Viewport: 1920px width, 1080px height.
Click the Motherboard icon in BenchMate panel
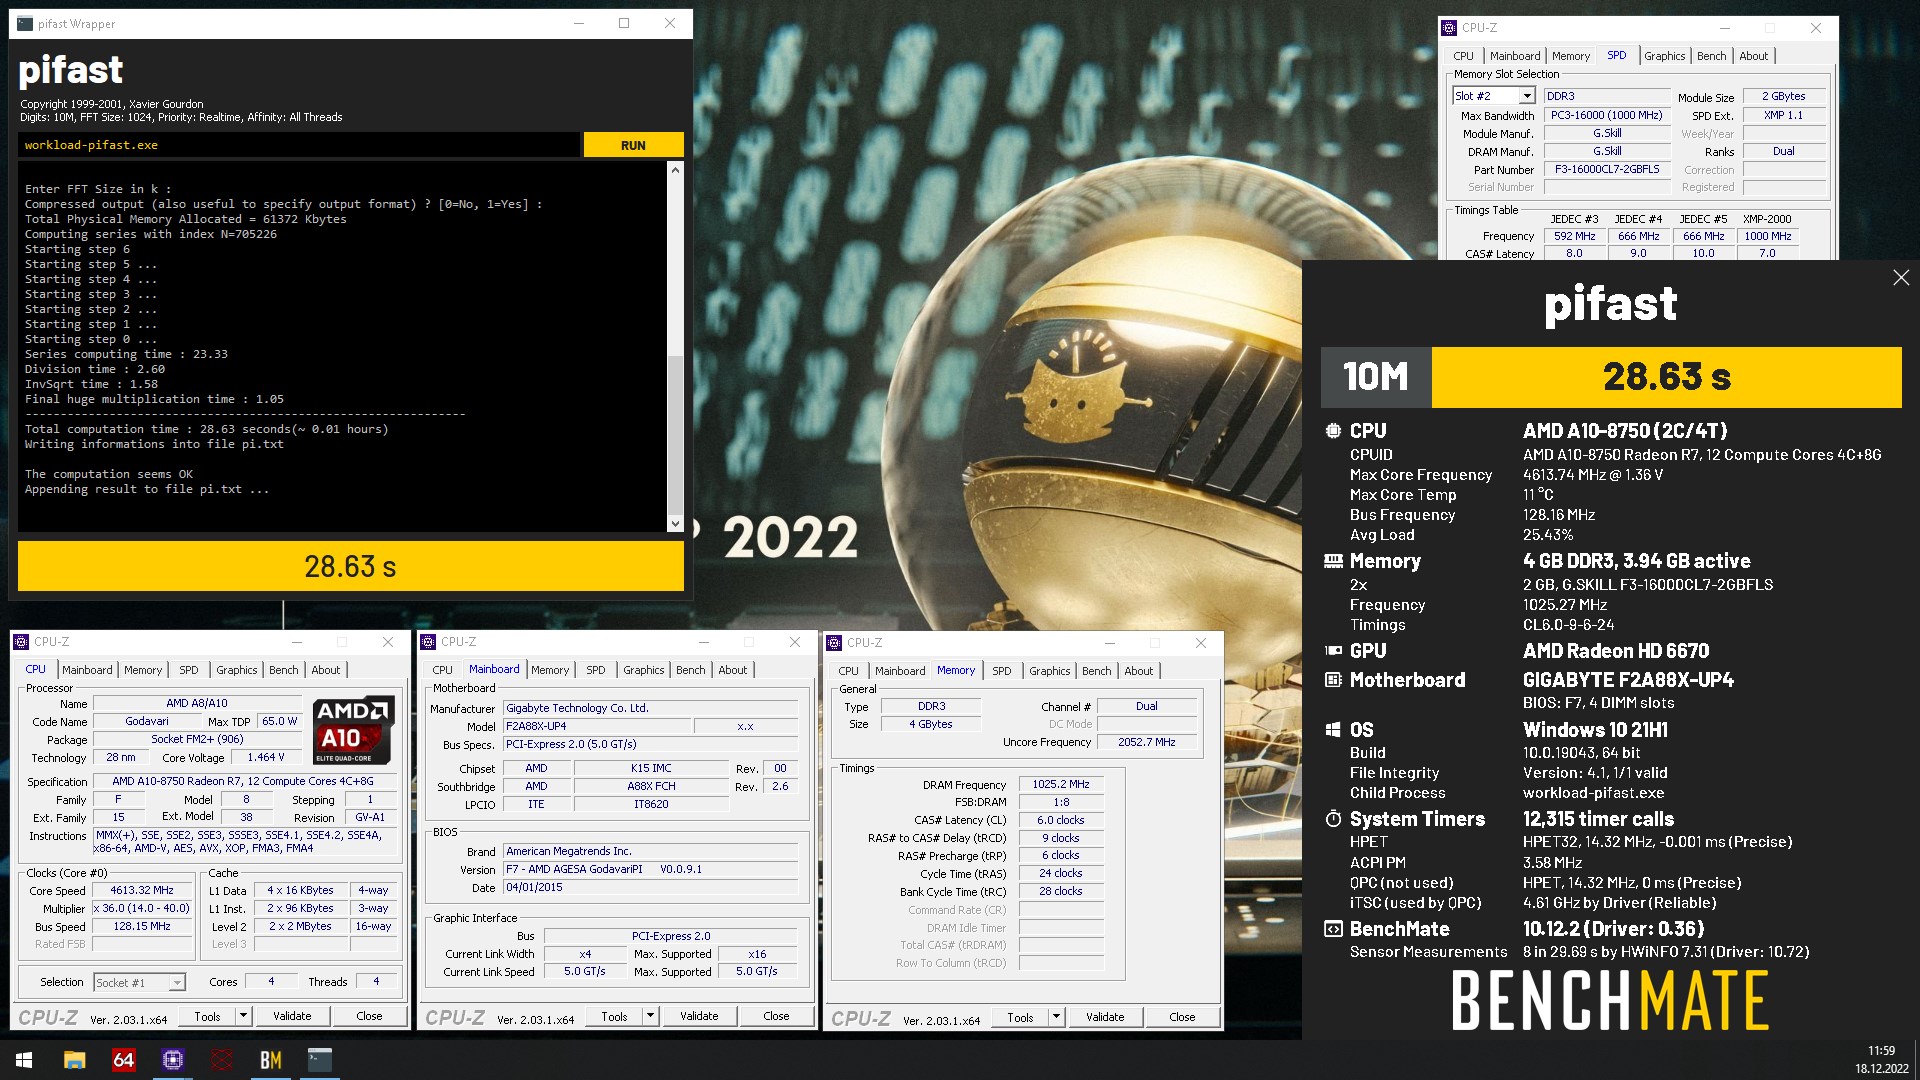tap(1333, 680)
